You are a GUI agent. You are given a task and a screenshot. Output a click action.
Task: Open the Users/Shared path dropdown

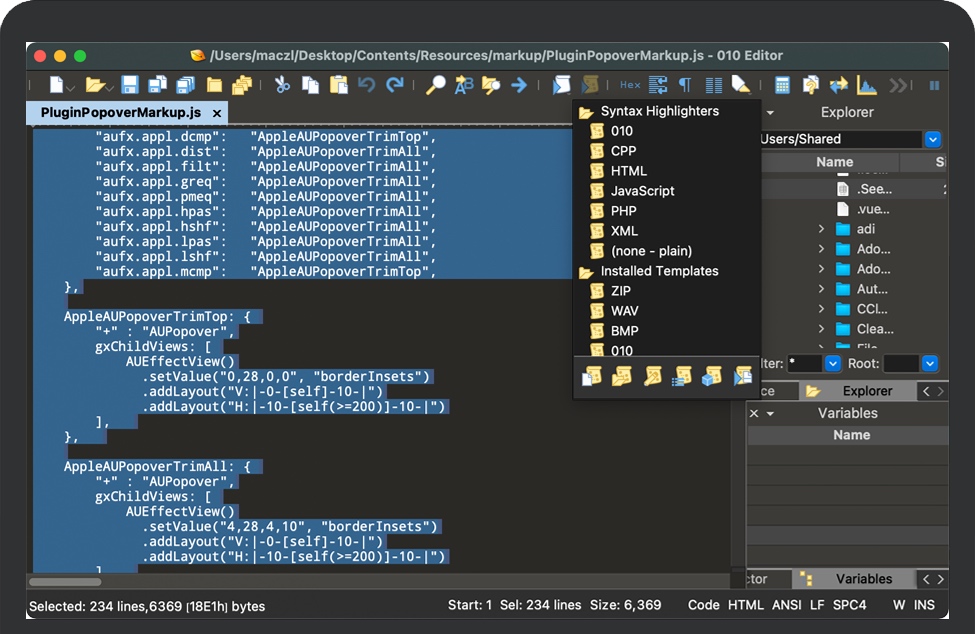[x=933, y=139]
